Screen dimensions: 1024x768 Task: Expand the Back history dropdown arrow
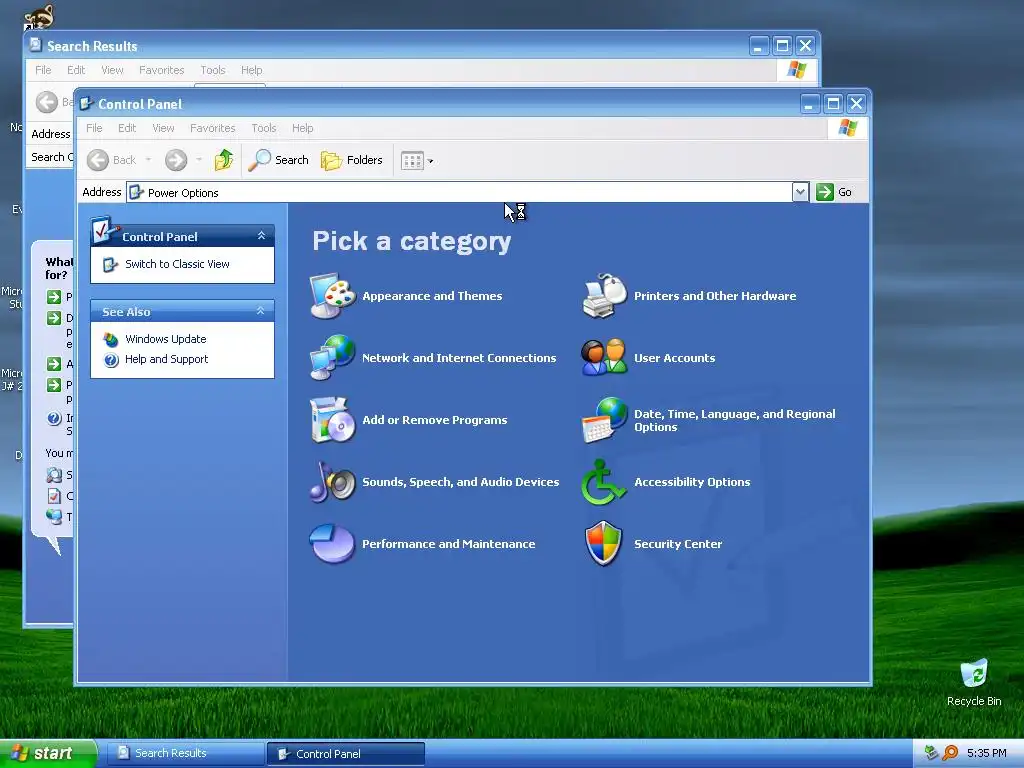[x=148, y=160]
